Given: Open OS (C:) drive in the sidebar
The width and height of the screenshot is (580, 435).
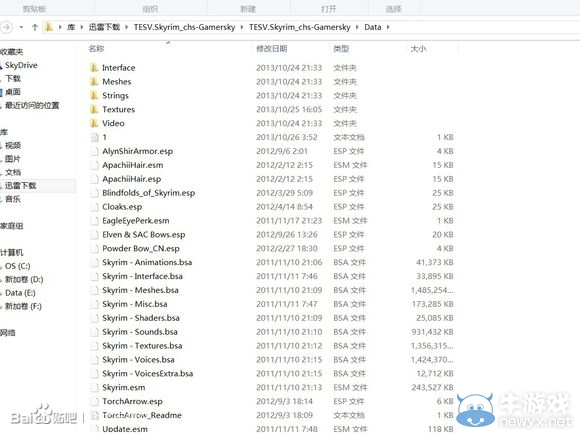Looking at the screenshot, I should [x=18, y=266].
